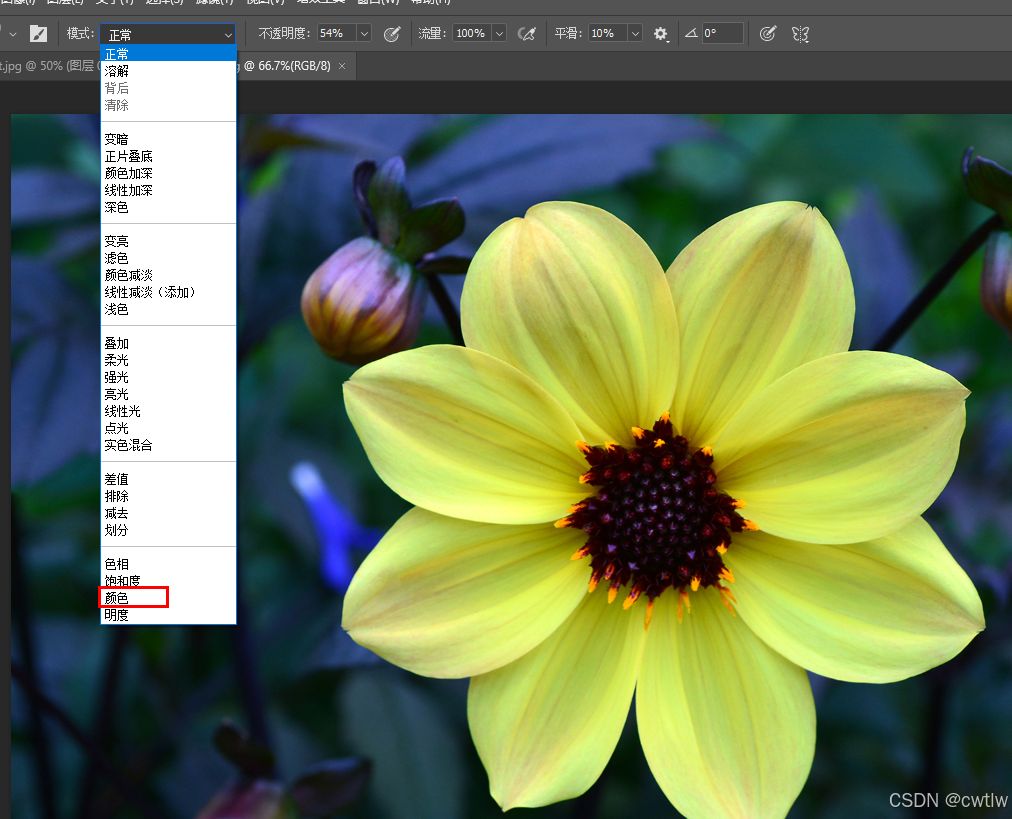Select 溶解 blend mode

[168, 71]
